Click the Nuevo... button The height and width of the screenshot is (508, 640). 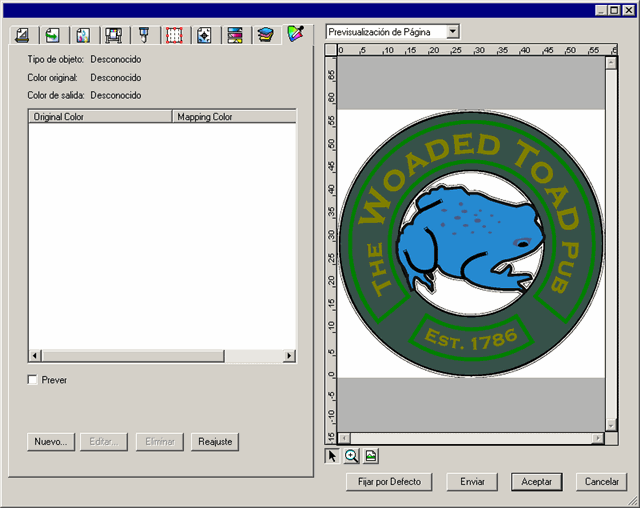point(51,442)
